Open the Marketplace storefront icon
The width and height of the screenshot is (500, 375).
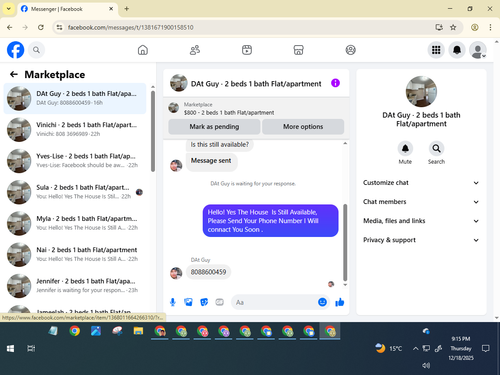point(298,50)
